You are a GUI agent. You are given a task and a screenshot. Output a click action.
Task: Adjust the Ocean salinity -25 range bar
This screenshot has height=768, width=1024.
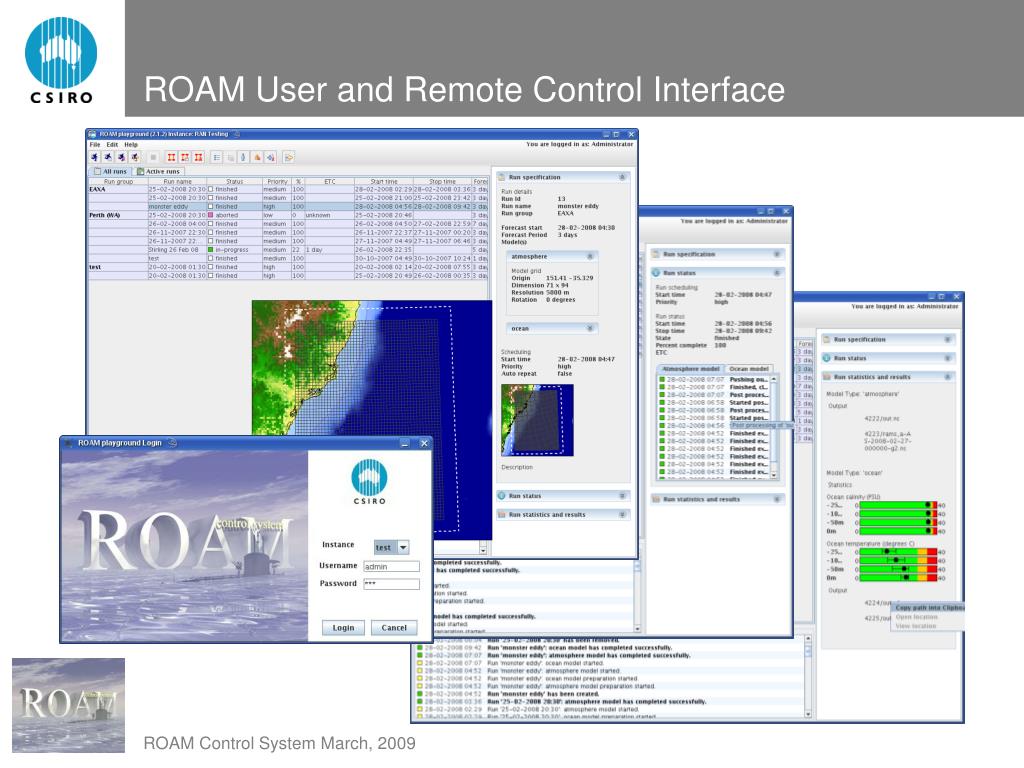pyautogui.click(x=899, y=505)
